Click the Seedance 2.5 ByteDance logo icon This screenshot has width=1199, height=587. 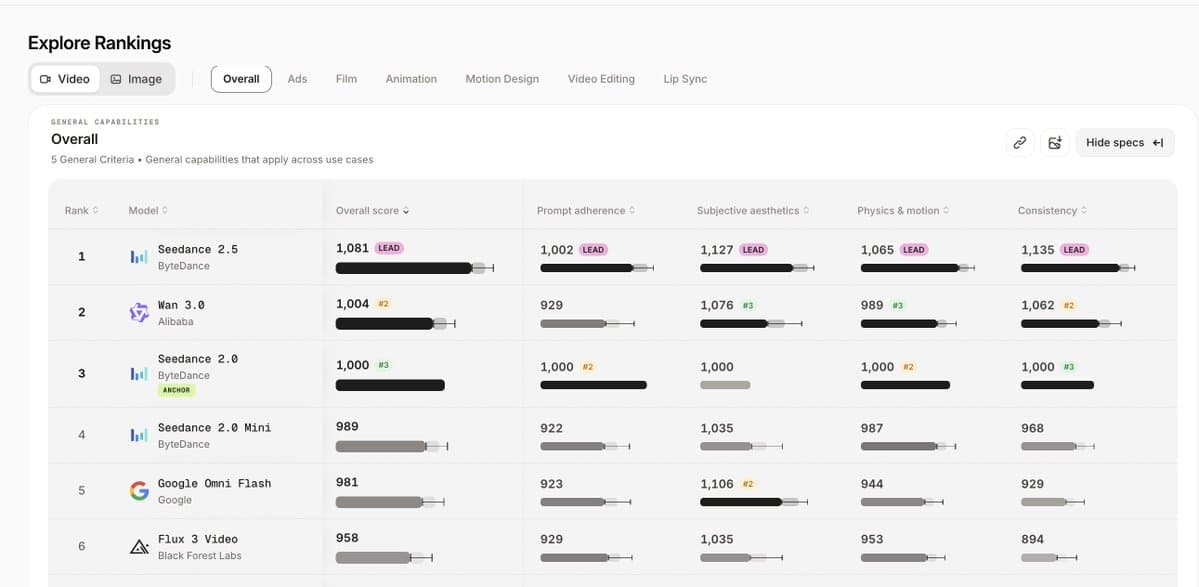point(139,257)
